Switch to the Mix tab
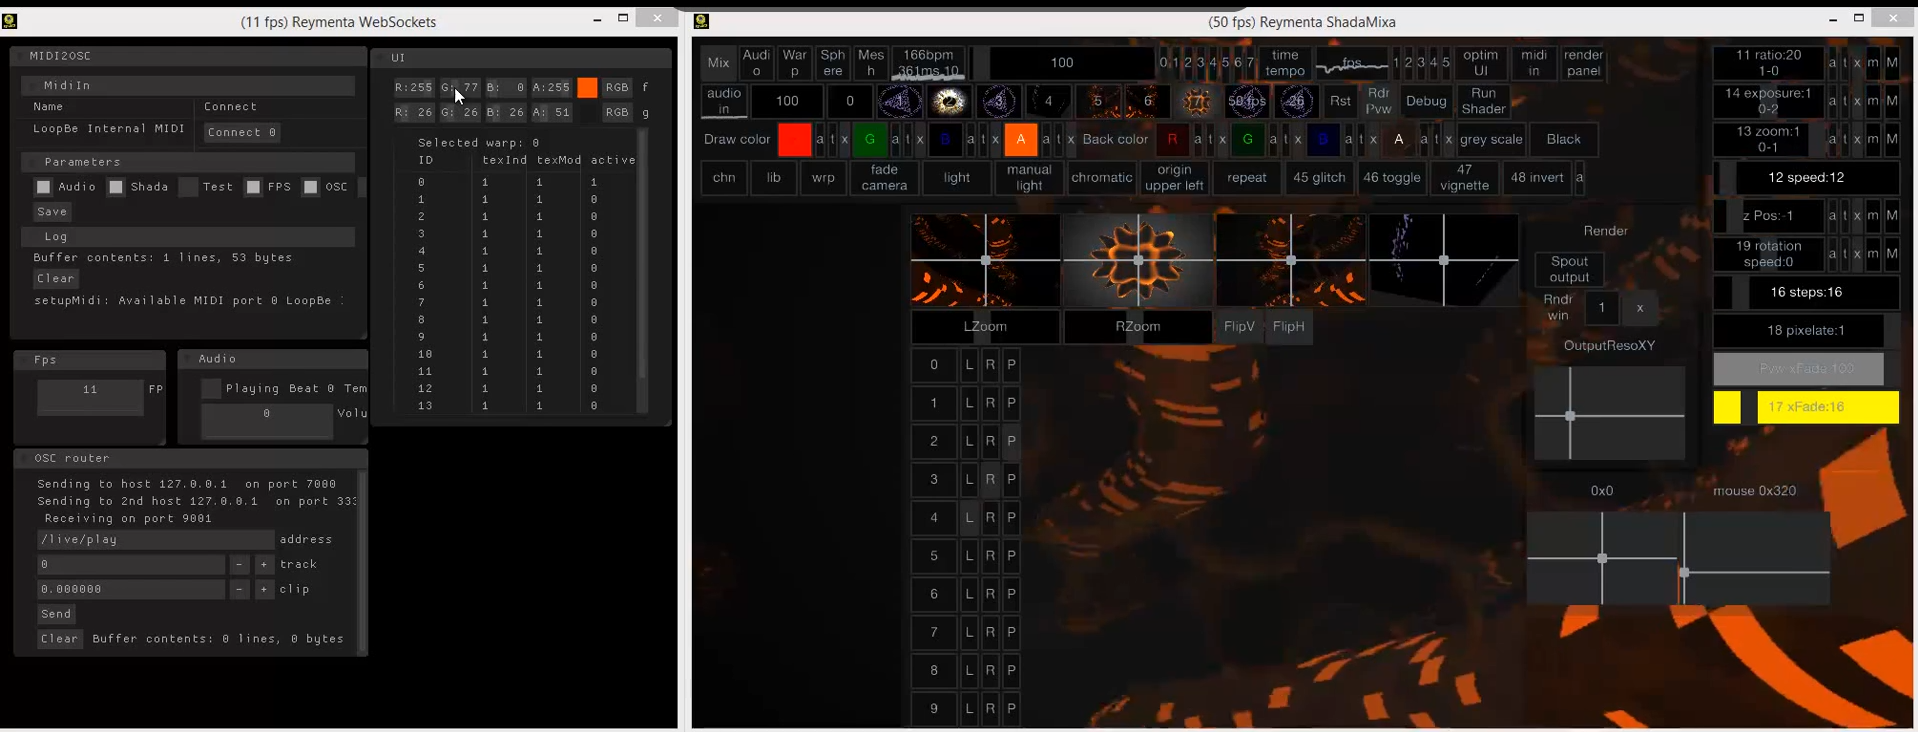 718,63
